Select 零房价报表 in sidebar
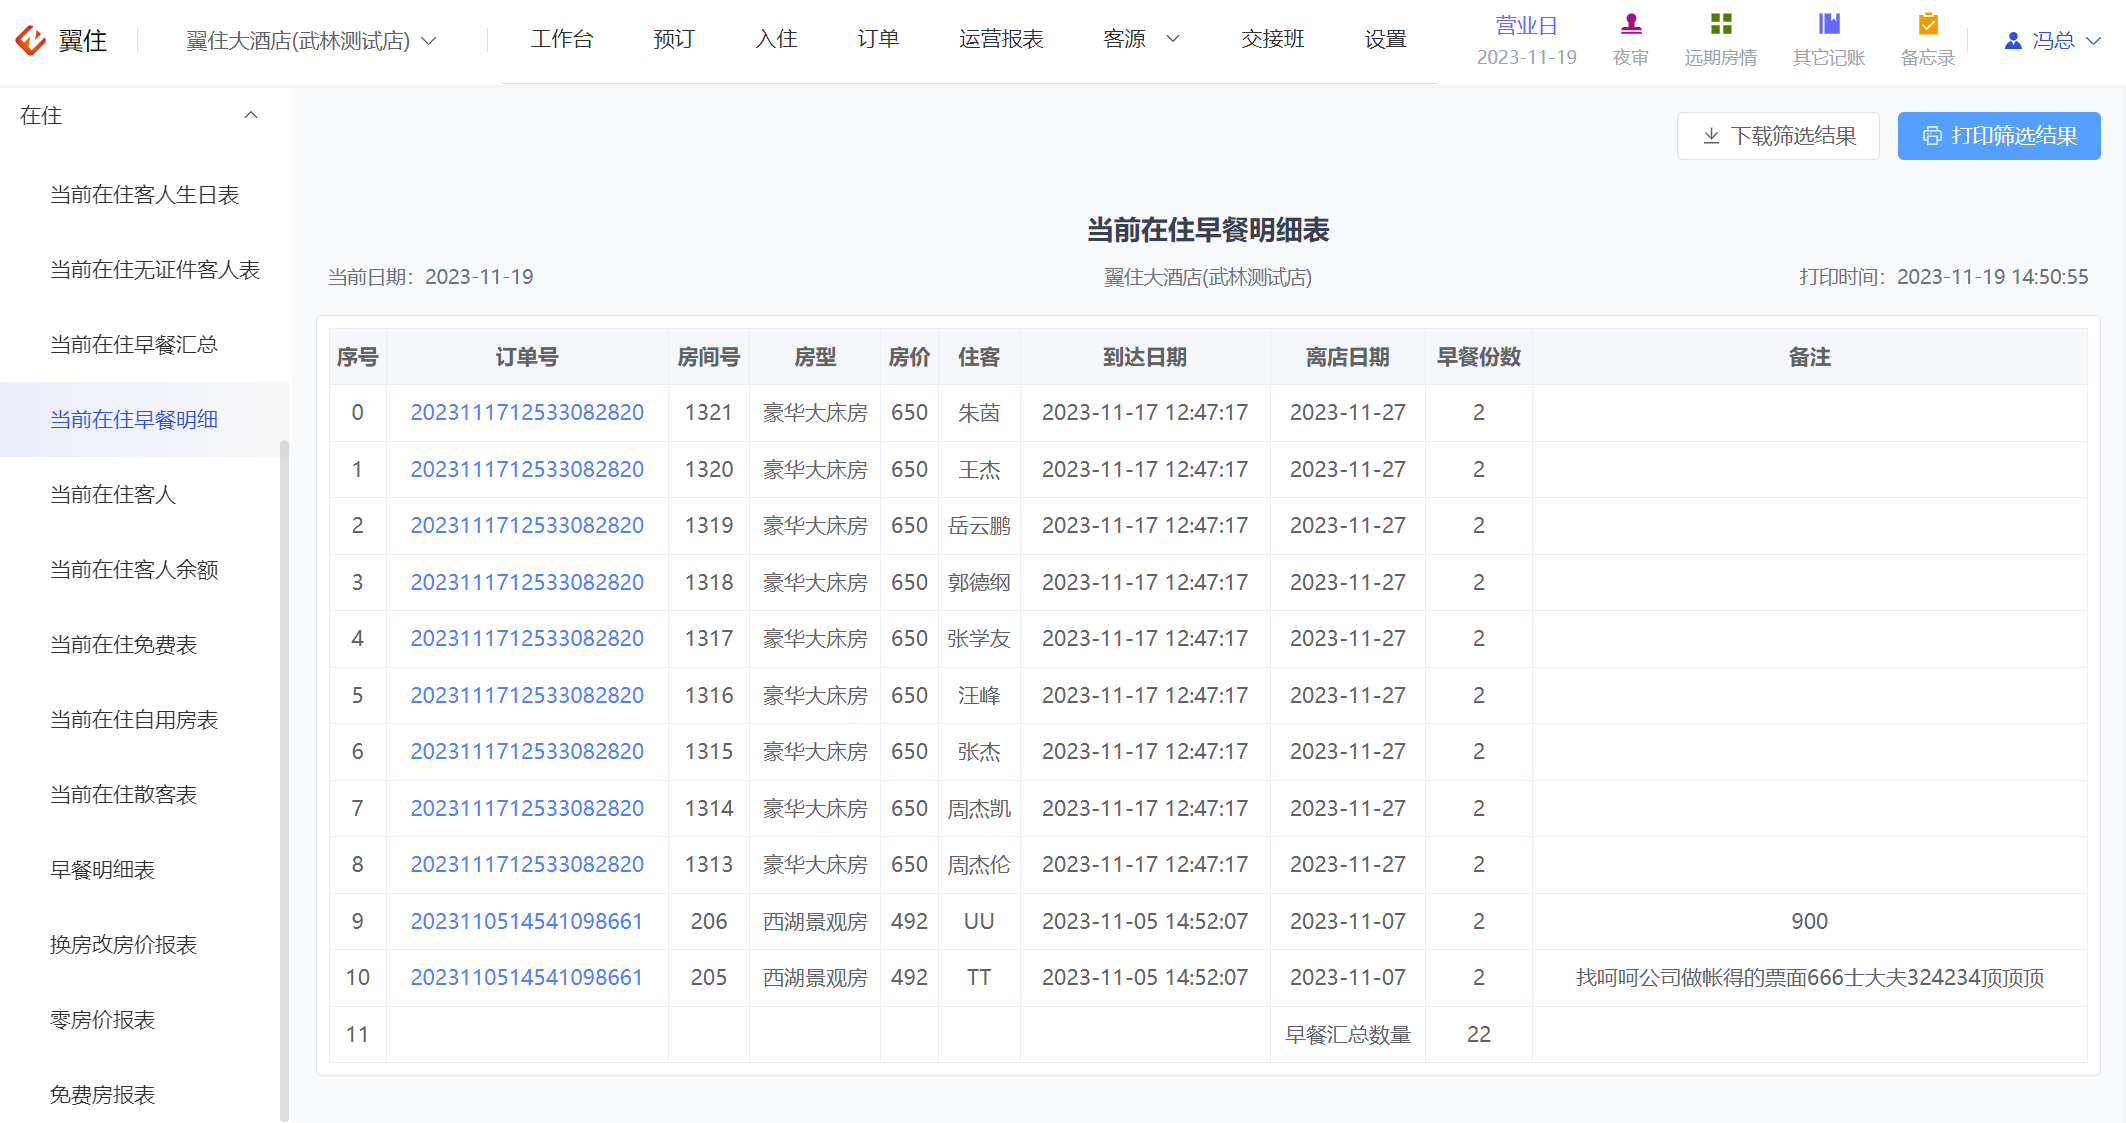 [x=145, y=1020]
